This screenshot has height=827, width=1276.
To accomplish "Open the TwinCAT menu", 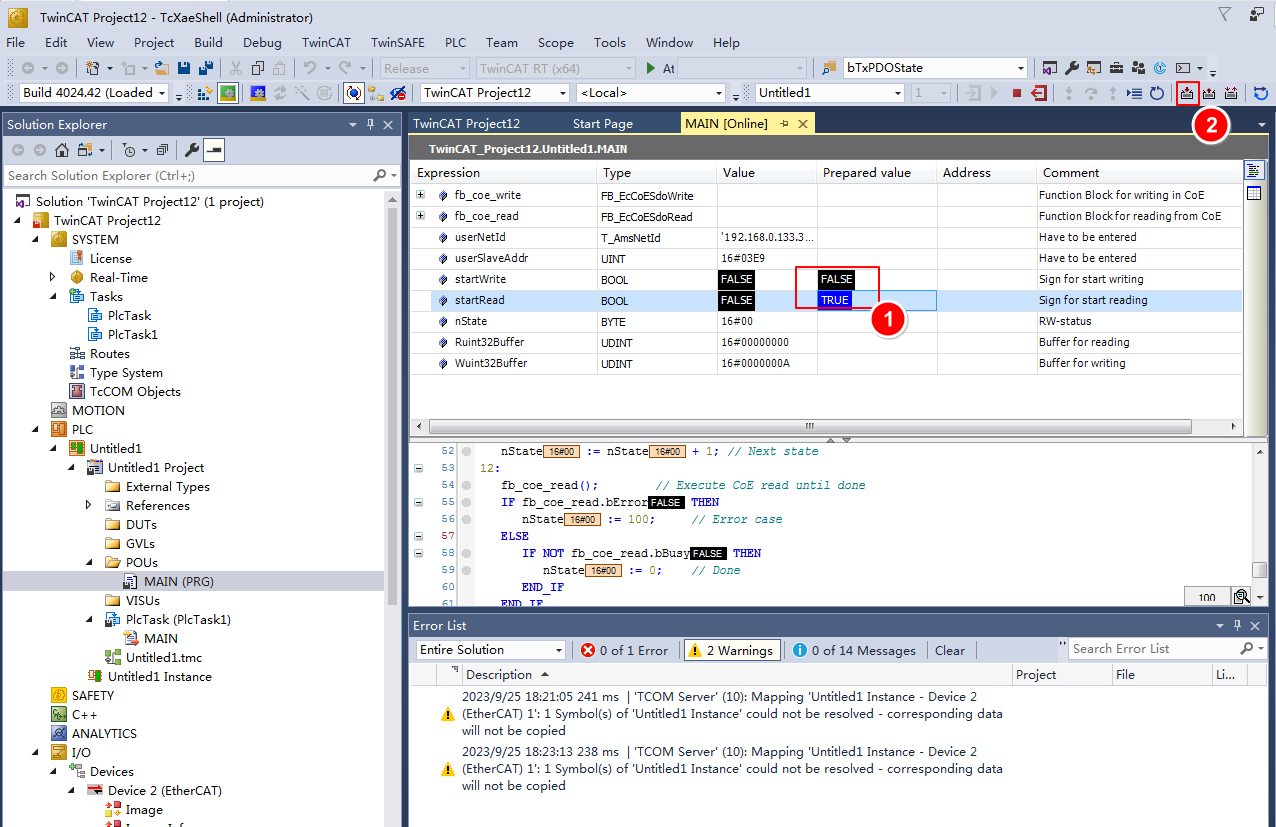I will coord(326,43).
